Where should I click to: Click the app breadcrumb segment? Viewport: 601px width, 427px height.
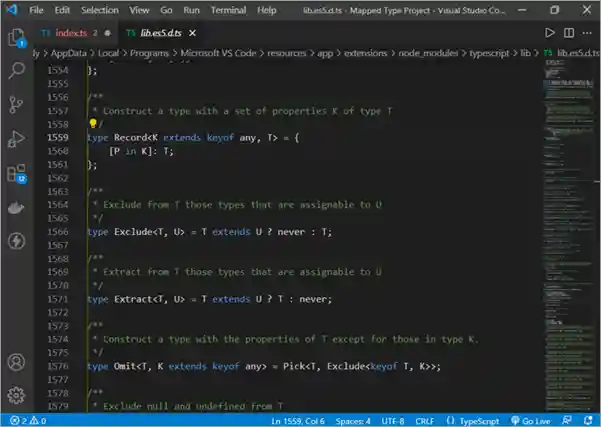click(x=325, y=53)
